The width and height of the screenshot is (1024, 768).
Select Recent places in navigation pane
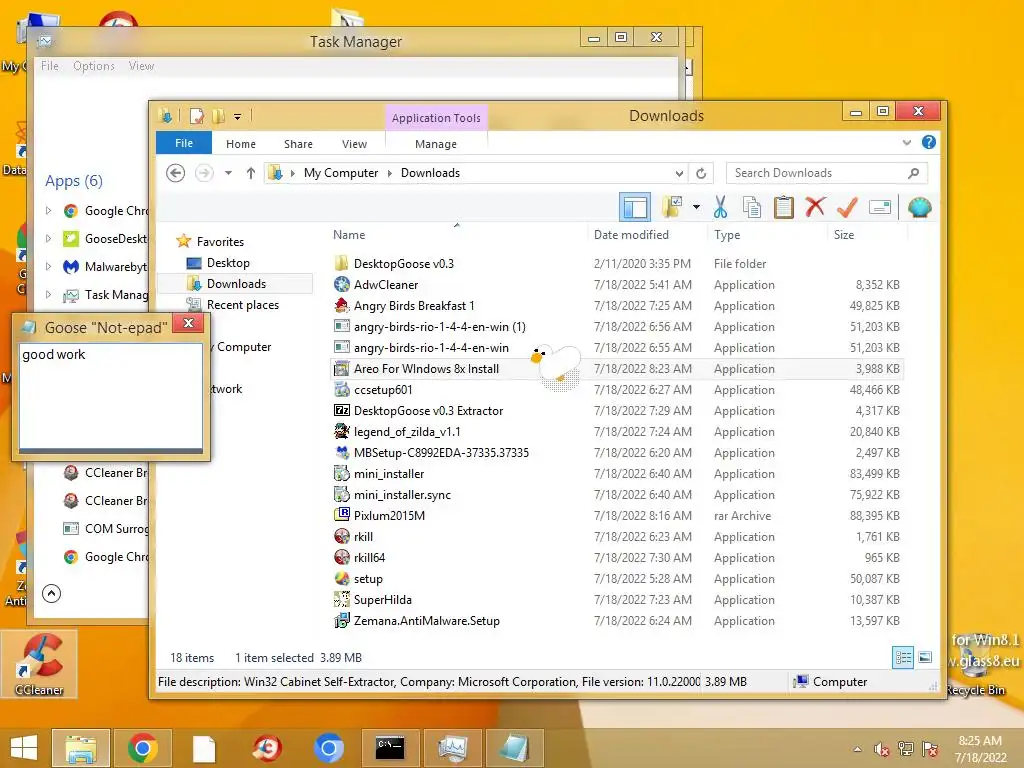(x=242, y=305)
